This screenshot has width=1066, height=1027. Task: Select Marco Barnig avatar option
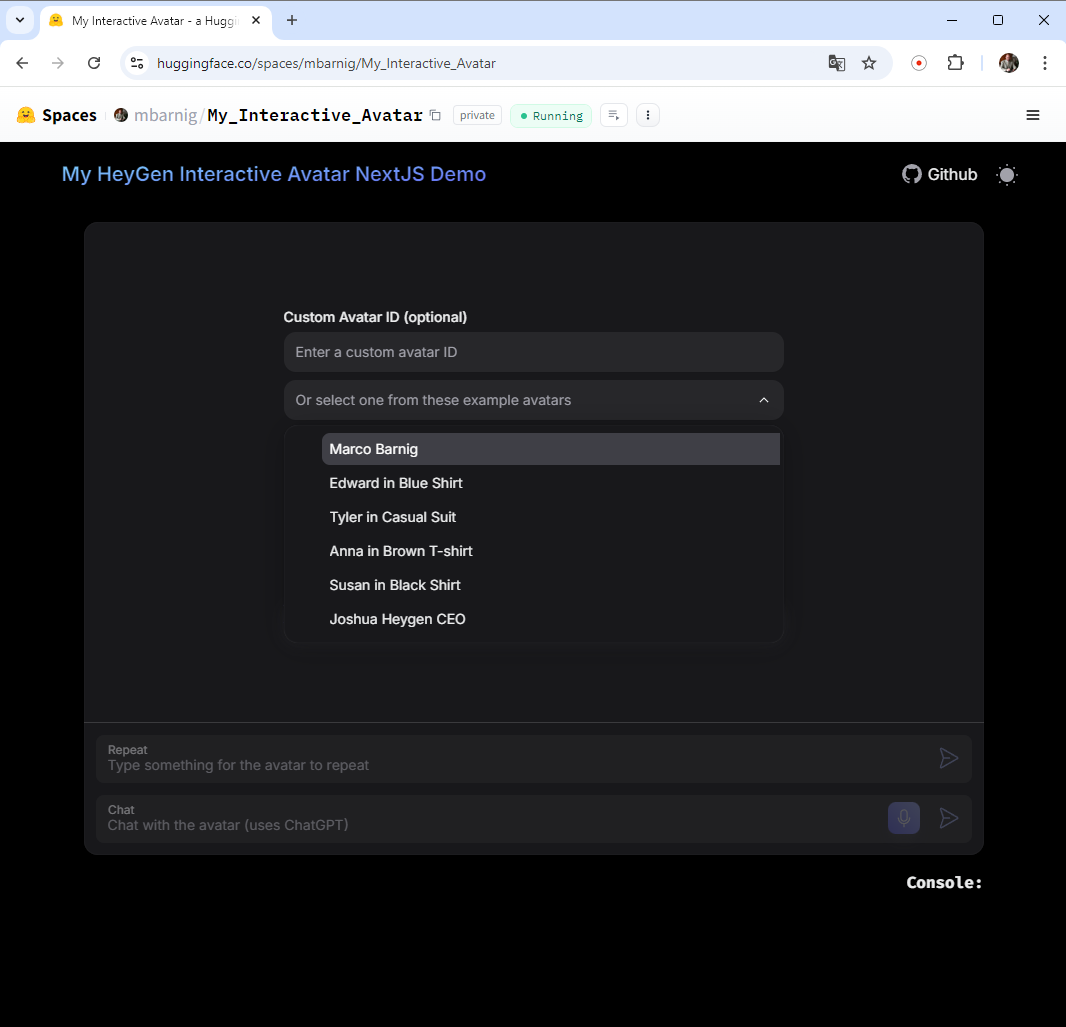pos(551,449)
